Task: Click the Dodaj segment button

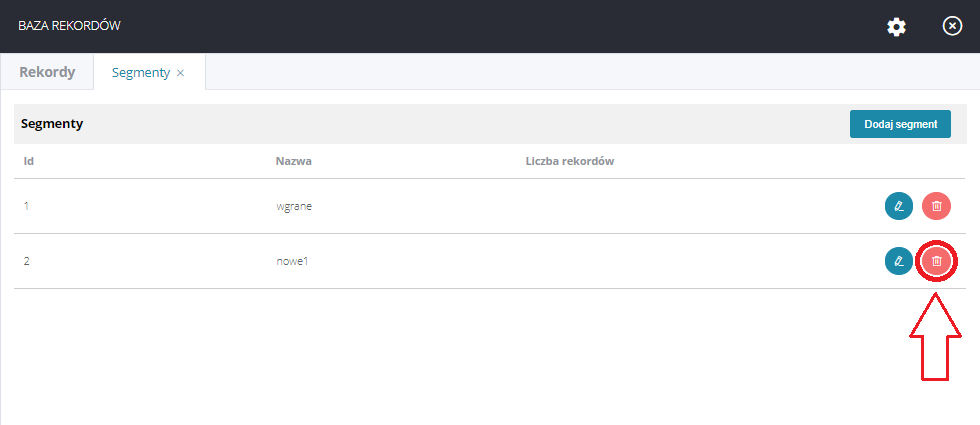Action: (x=900, y=124)
